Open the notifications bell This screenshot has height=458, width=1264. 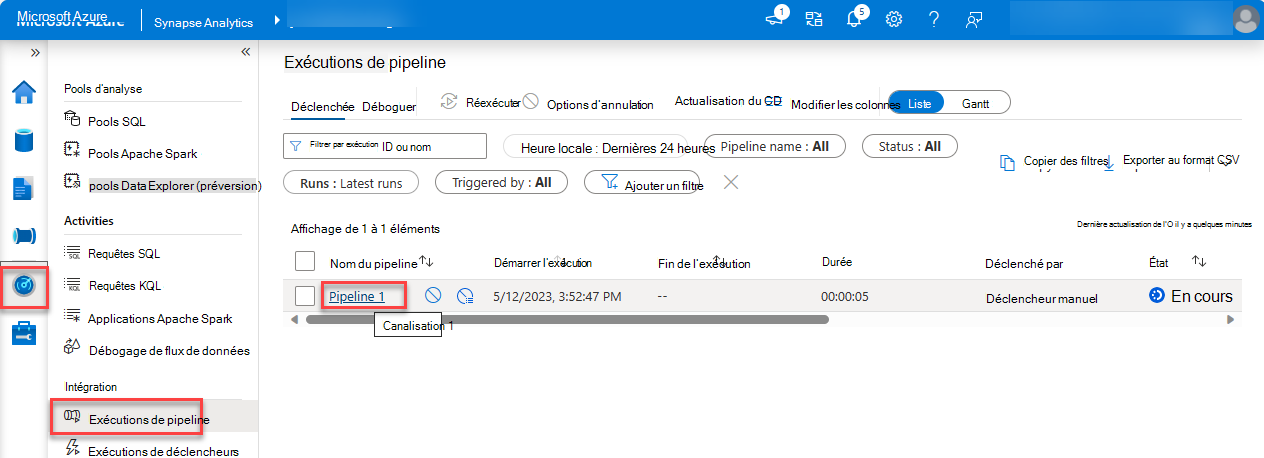pyautogui.click(x=854, y=19)
